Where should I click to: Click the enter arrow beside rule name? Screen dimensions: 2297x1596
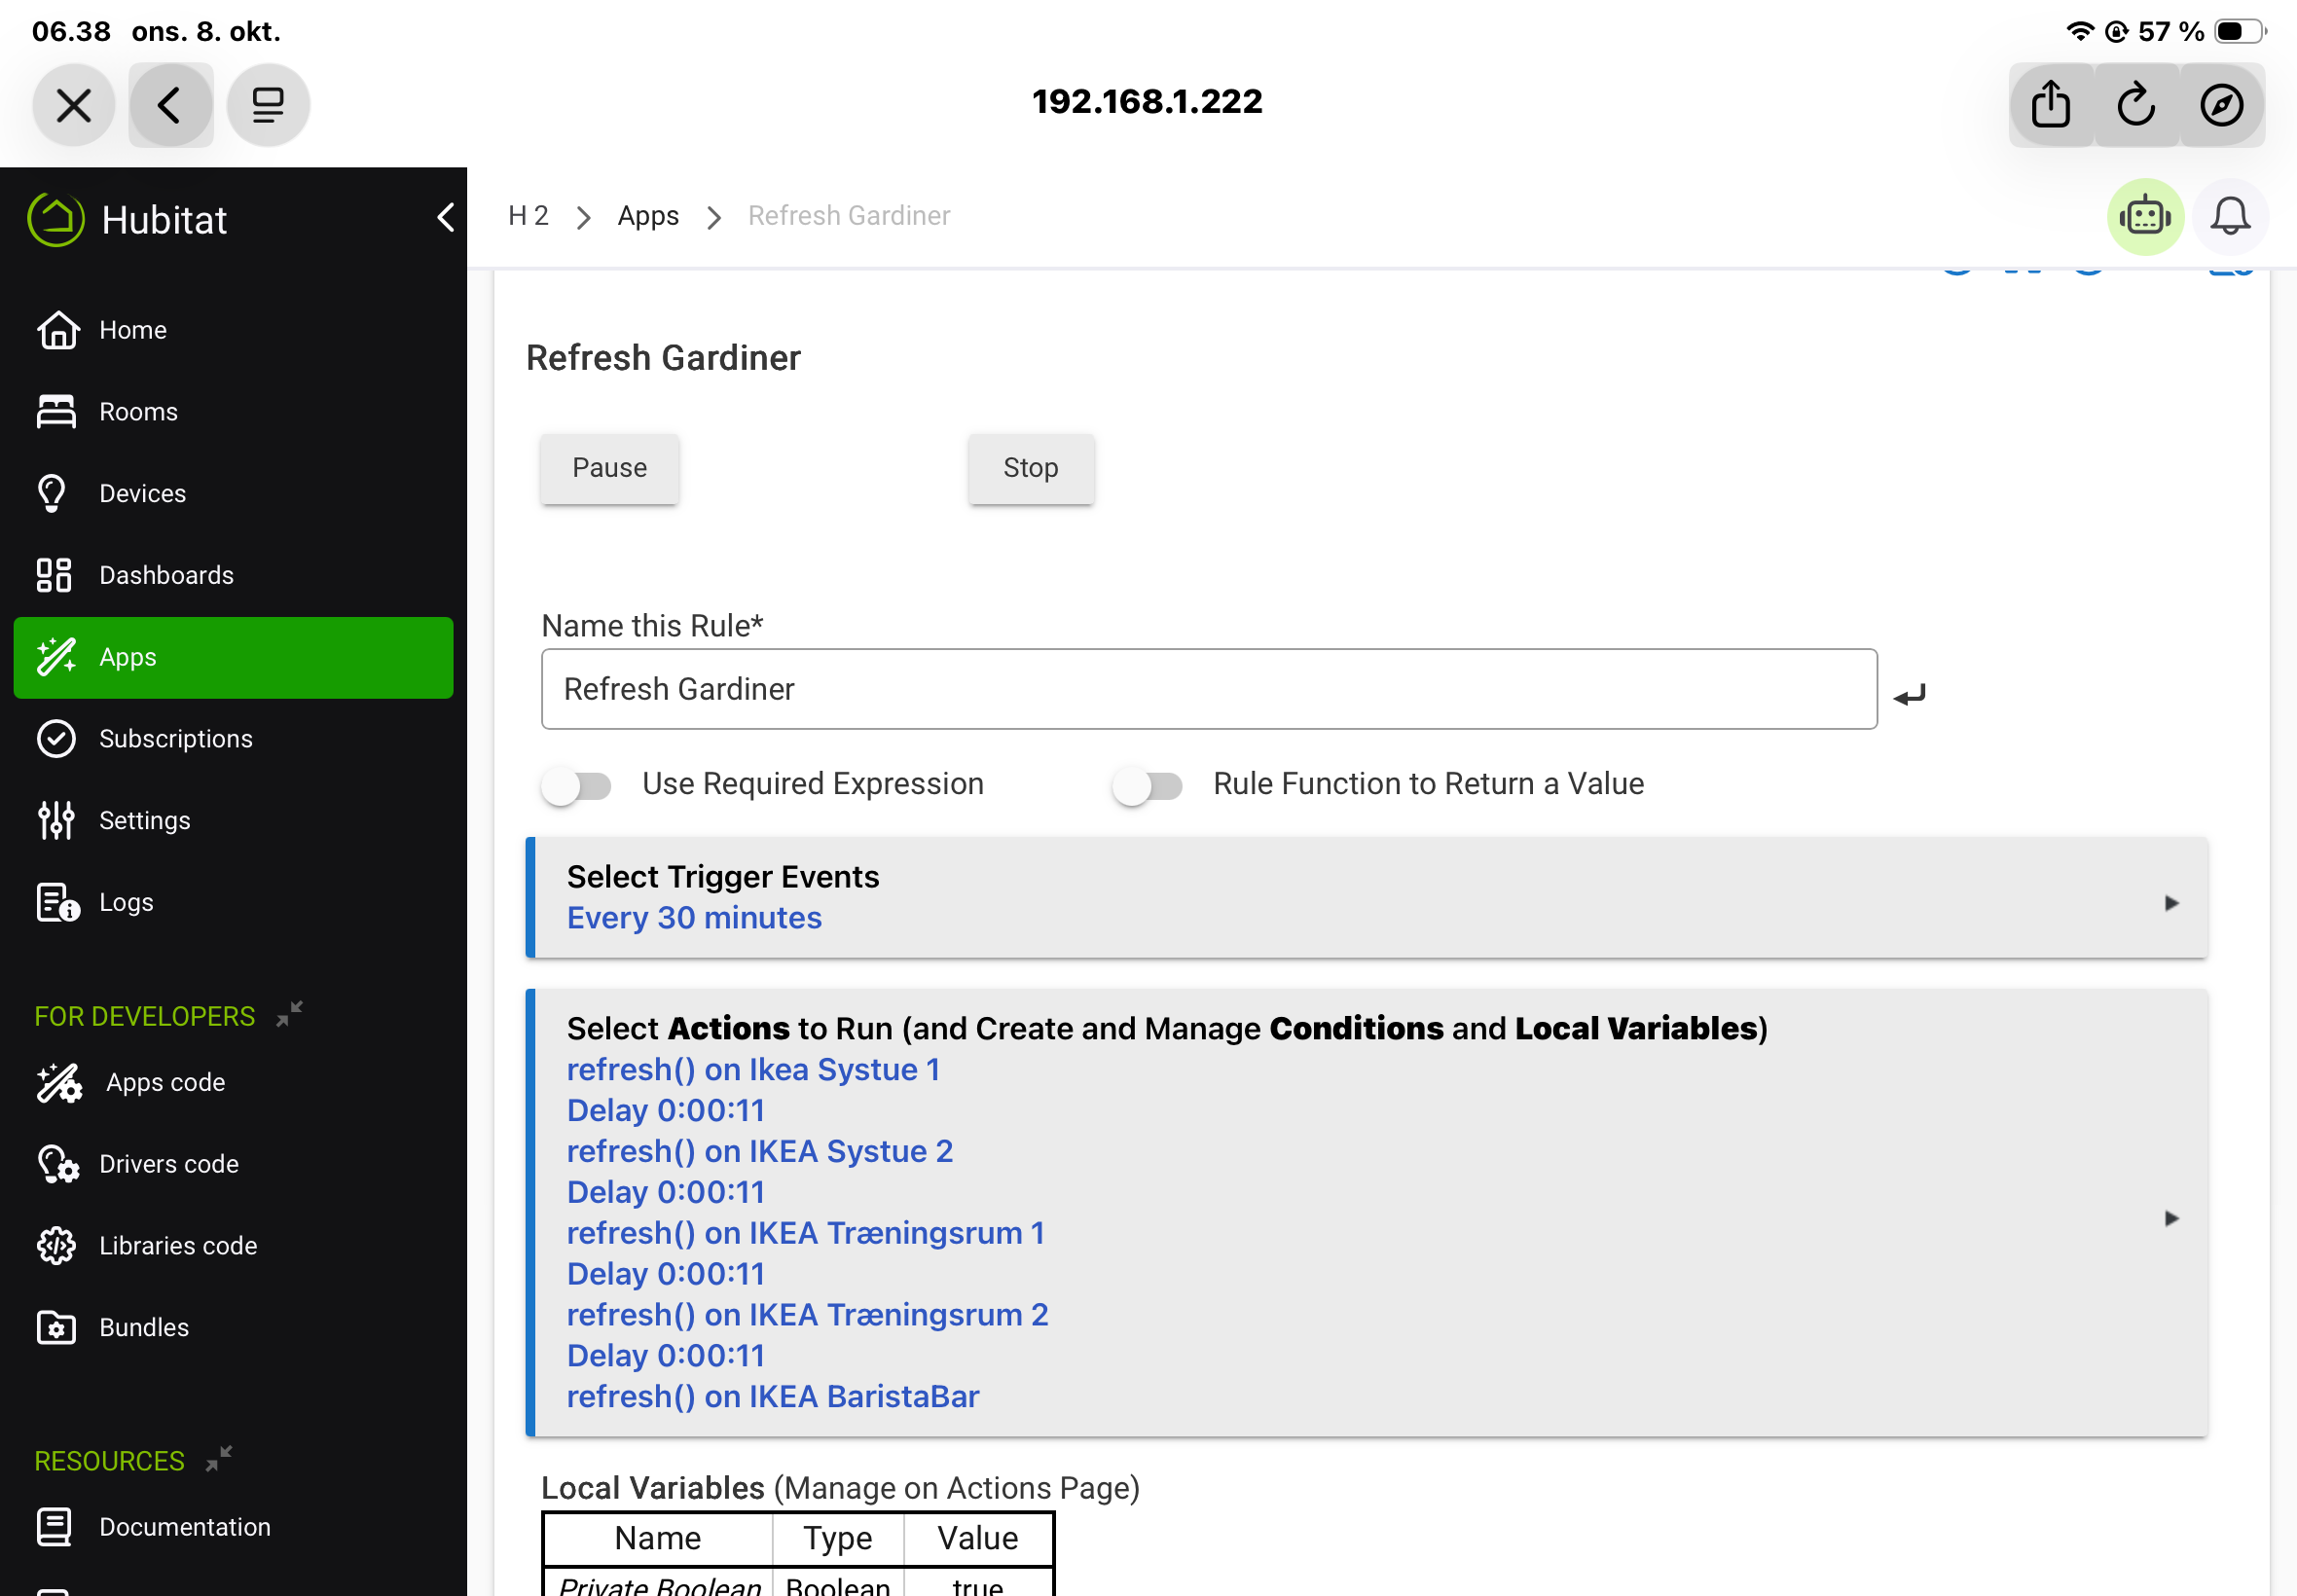(x=1909, y=694)
